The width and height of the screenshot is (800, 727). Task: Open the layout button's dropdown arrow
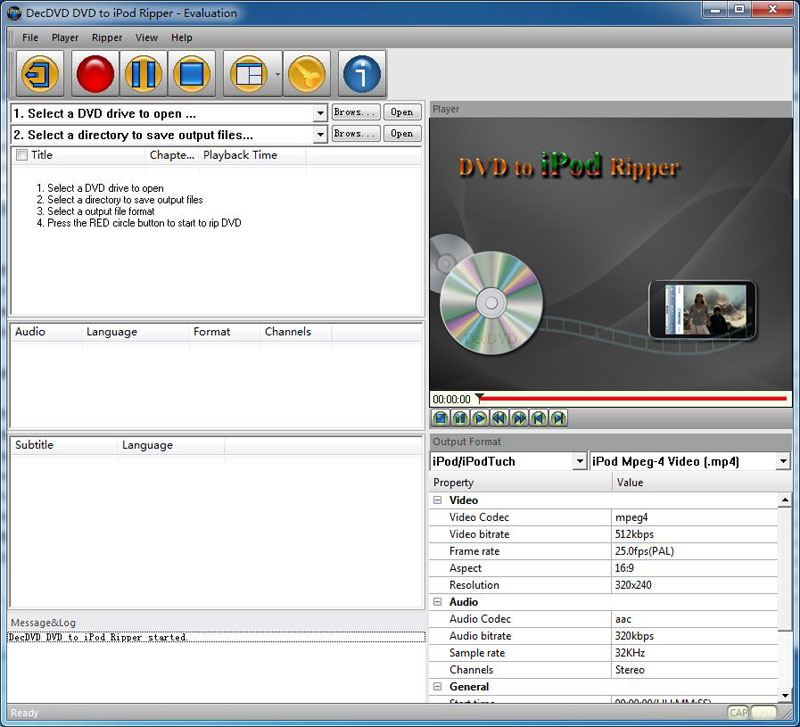[277, 74]
